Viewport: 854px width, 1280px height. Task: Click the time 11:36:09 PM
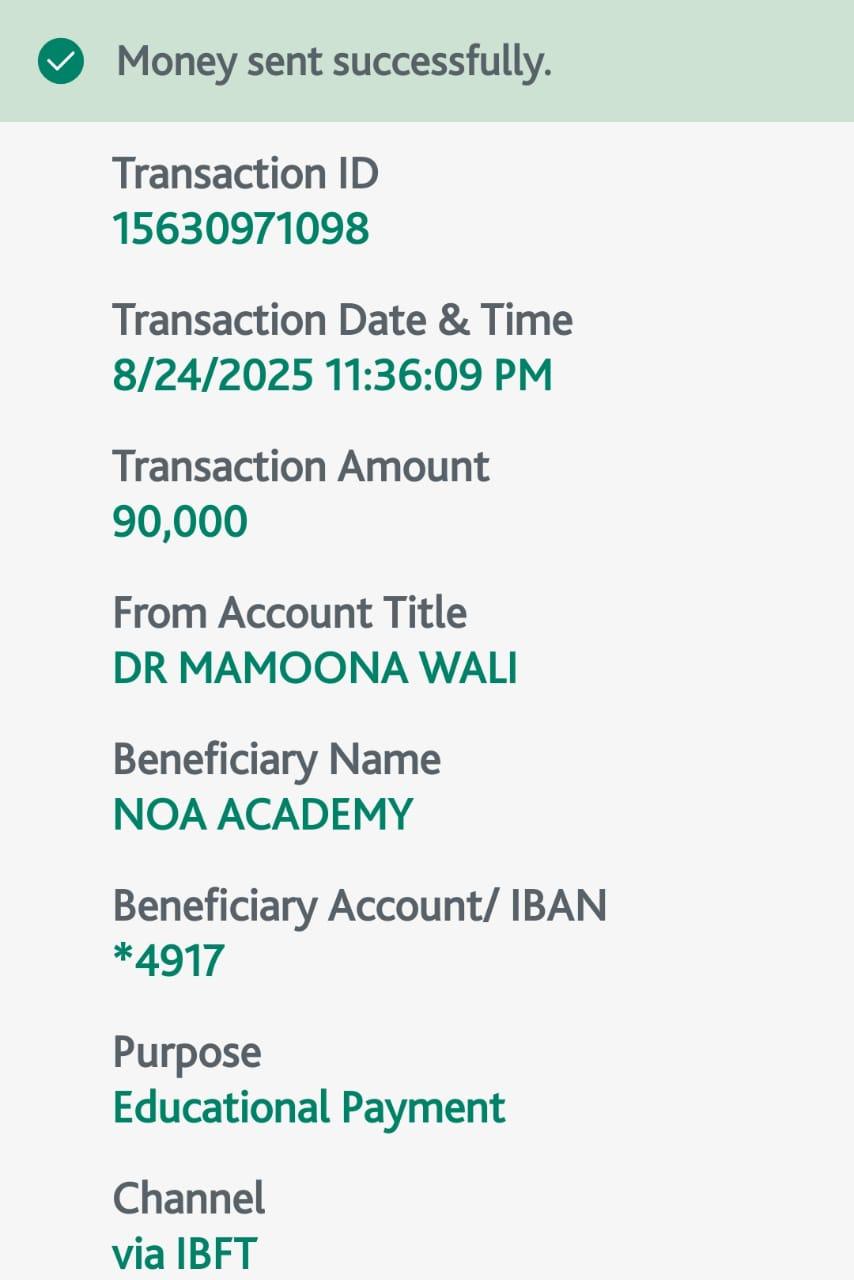[x=438, y=376]
